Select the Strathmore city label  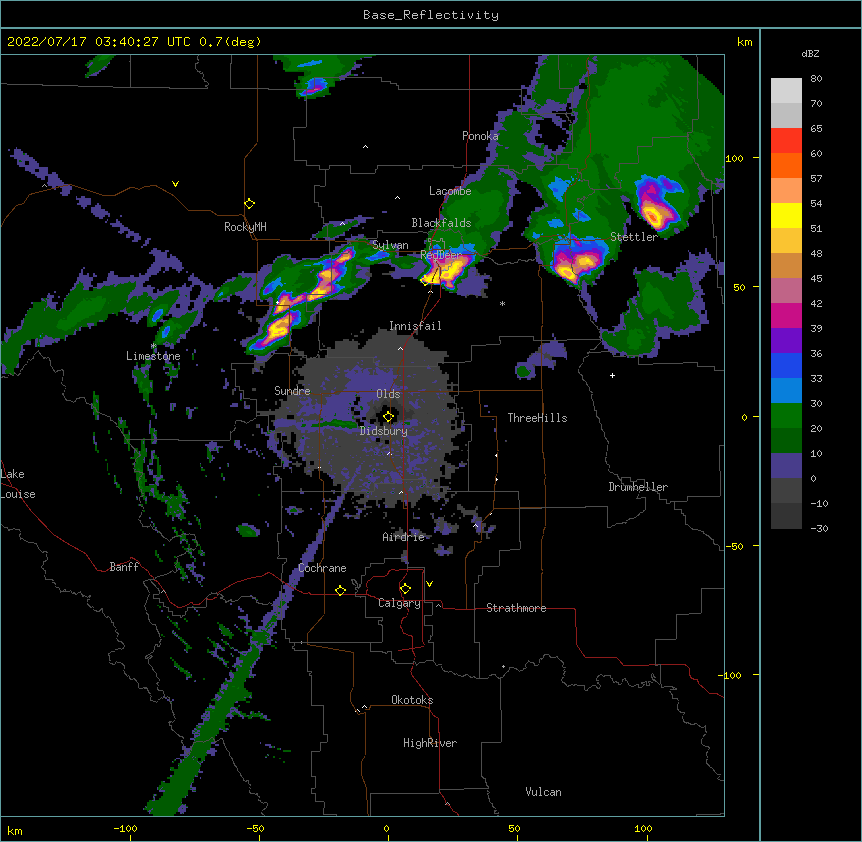click(x=516, y=608)
